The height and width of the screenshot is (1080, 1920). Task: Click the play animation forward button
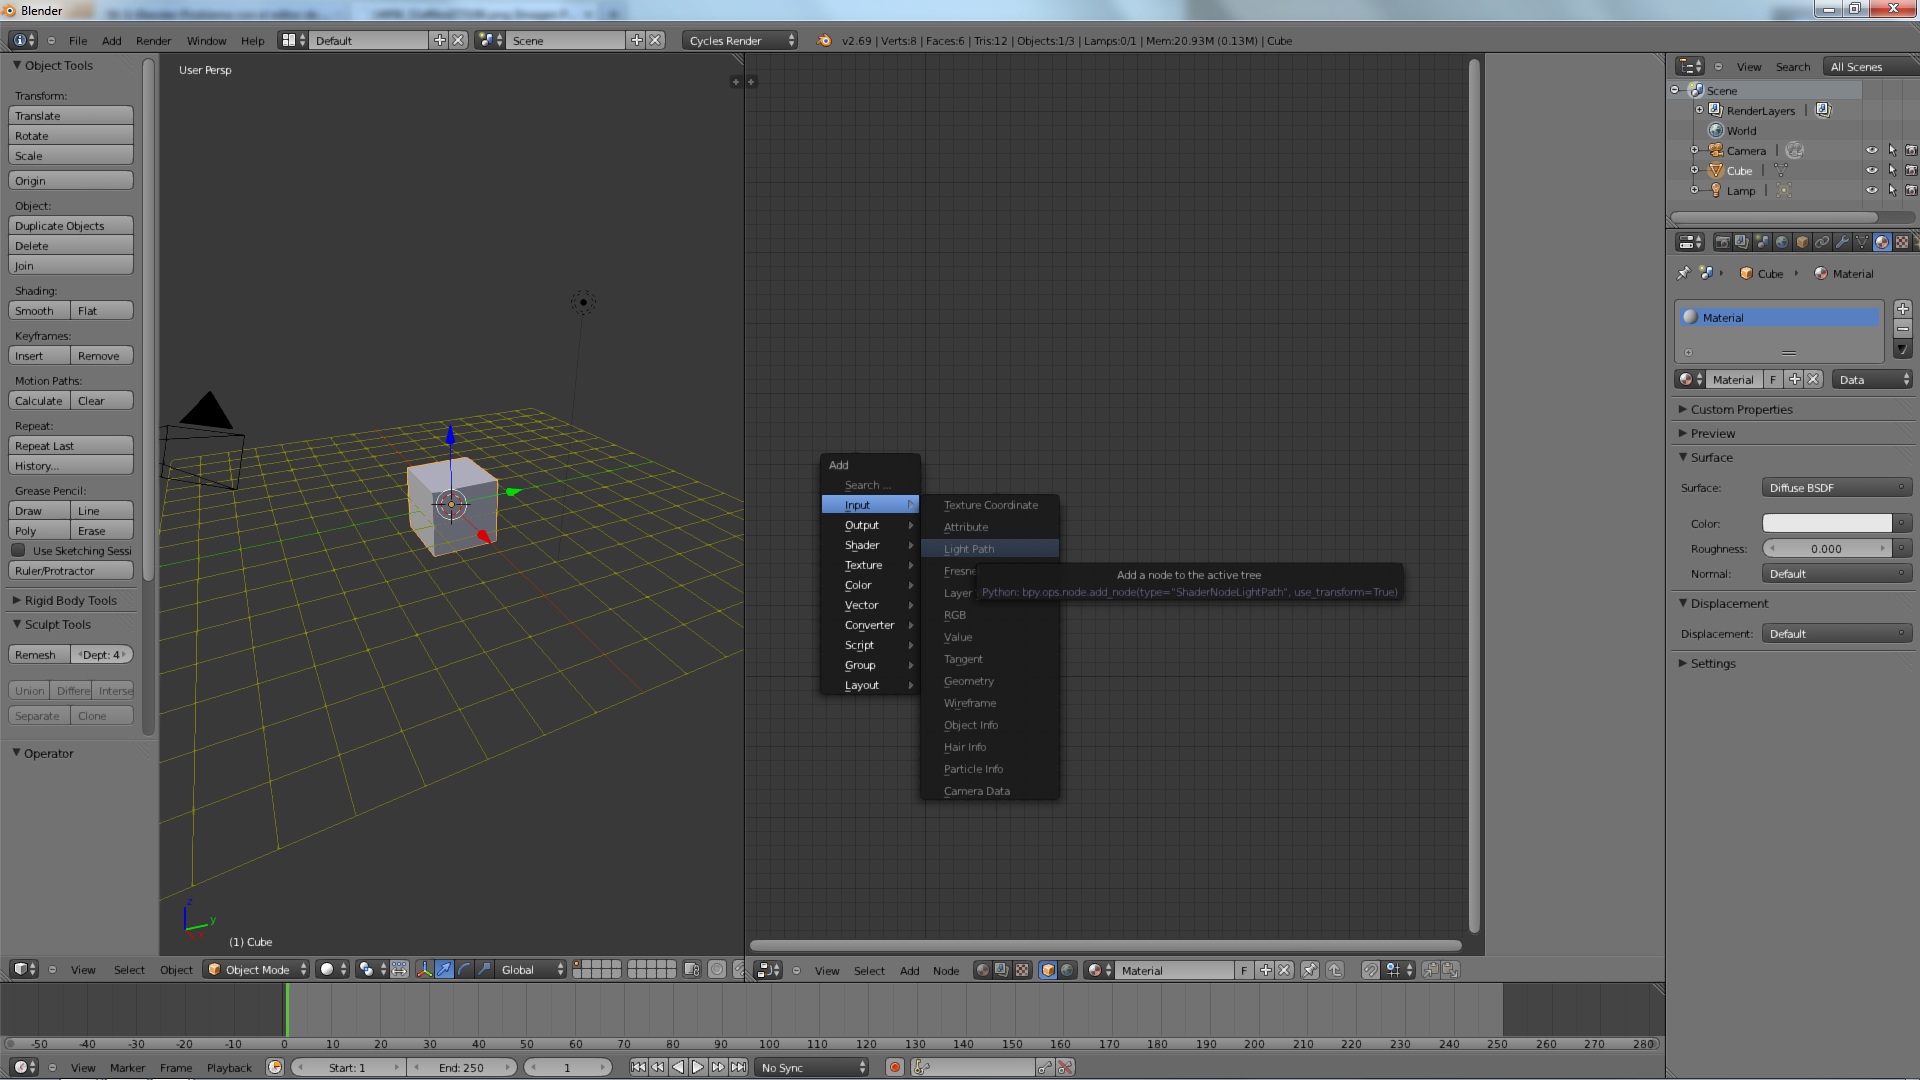698,1067
